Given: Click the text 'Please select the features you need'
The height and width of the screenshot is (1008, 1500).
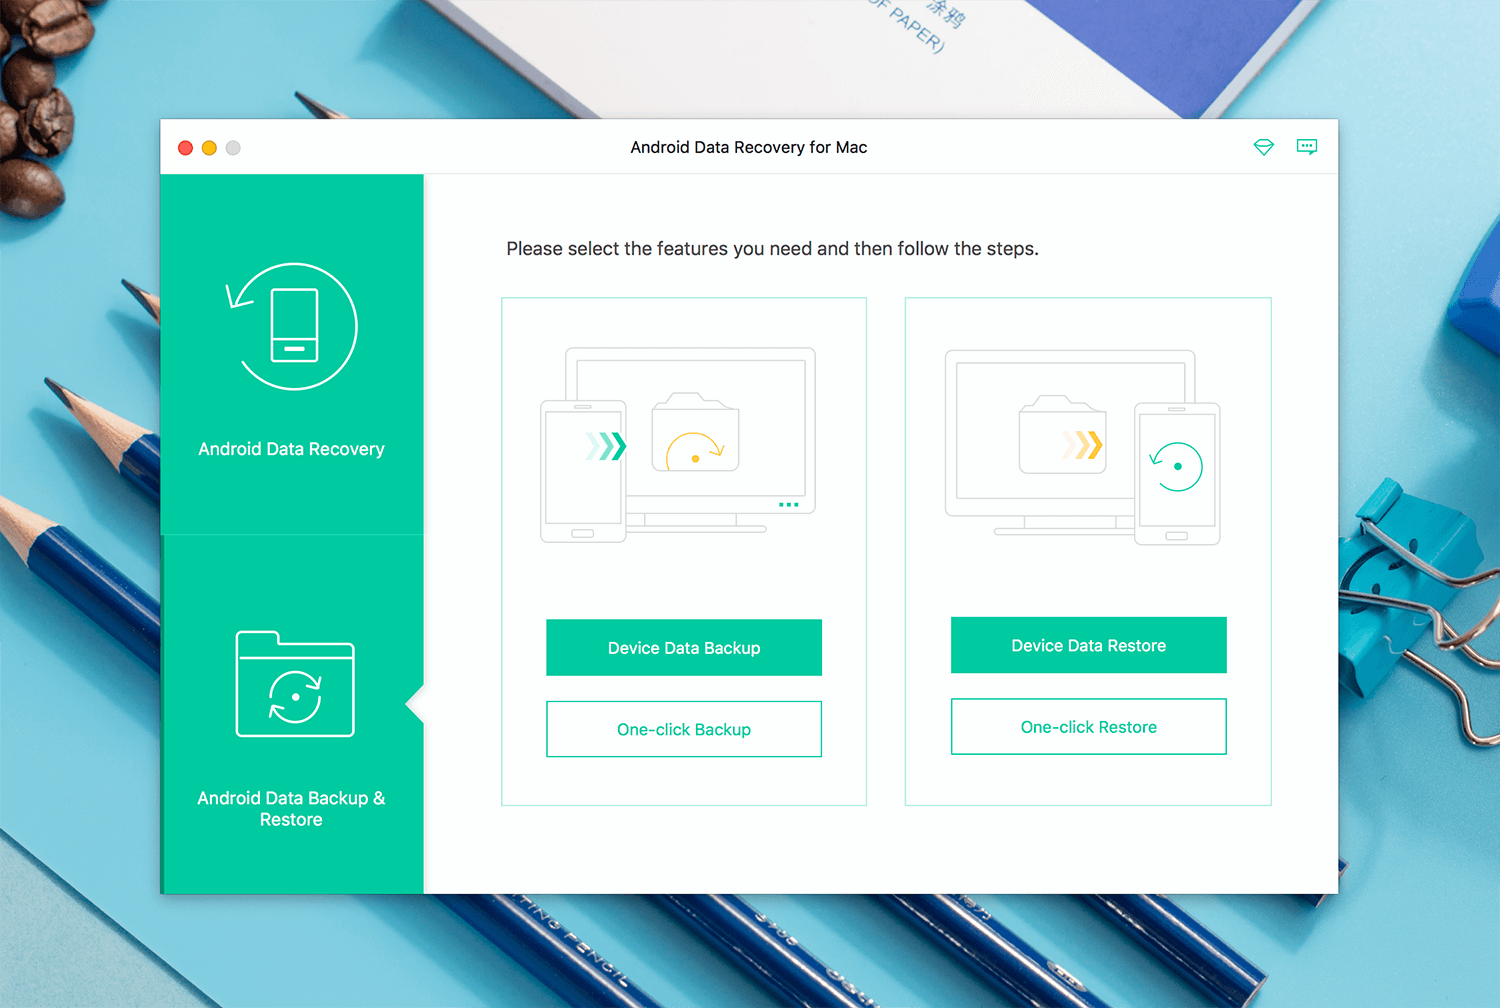Looking at the screenshot, I should coord(659,248).
